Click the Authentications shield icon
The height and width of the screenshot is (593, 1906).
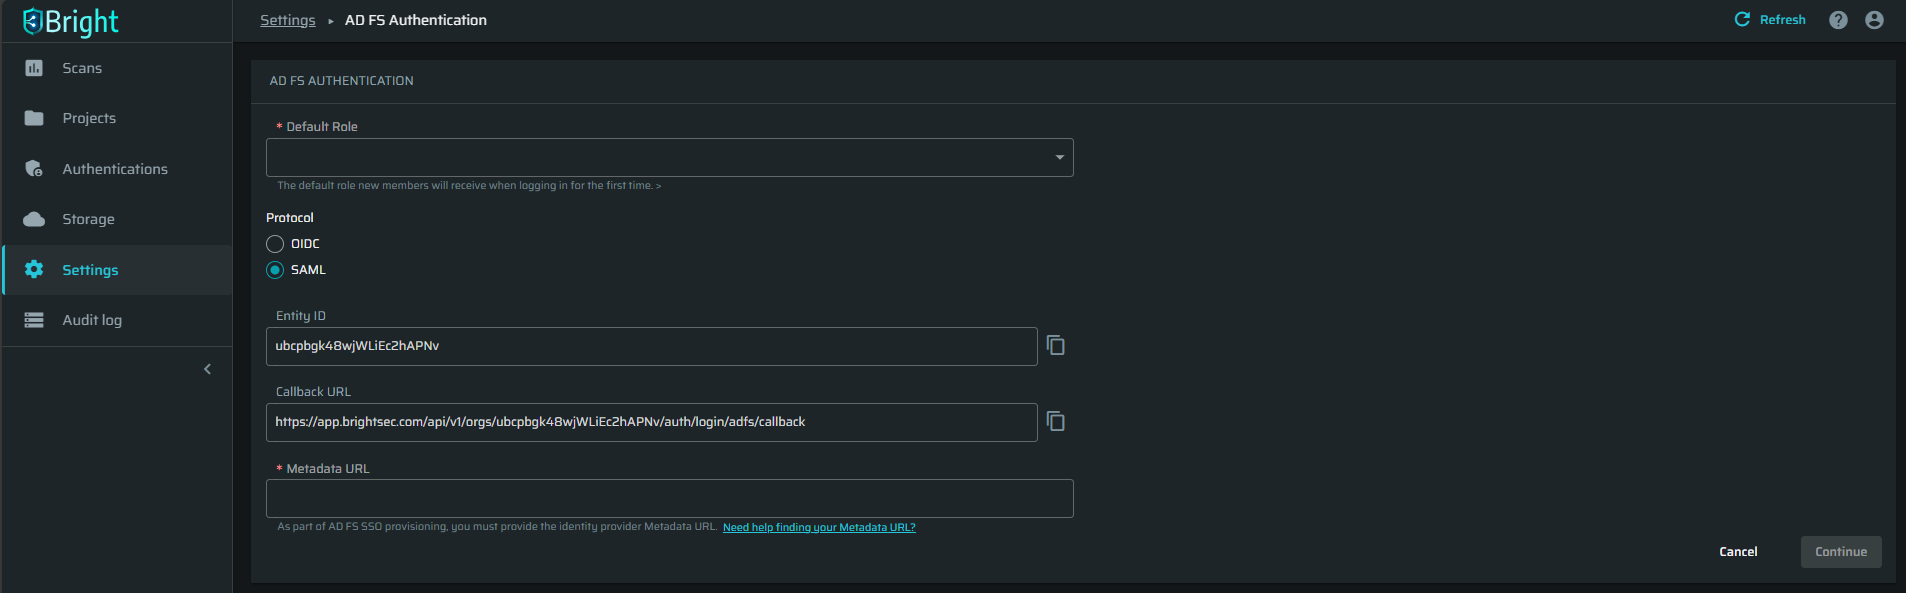tap(34, 169)
